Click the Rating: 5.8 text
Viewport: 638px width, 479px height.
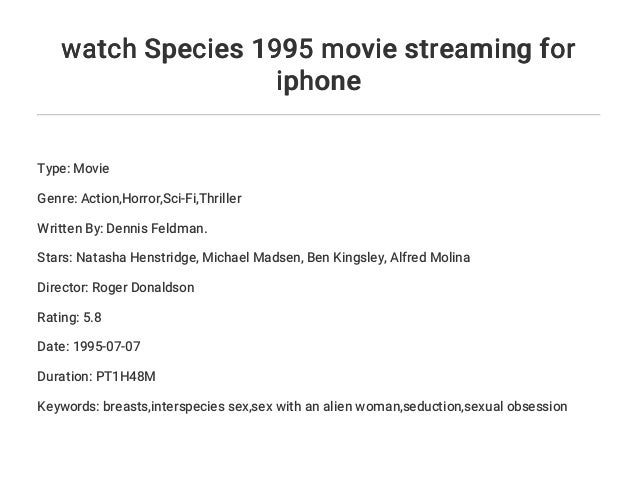[69, 317]
